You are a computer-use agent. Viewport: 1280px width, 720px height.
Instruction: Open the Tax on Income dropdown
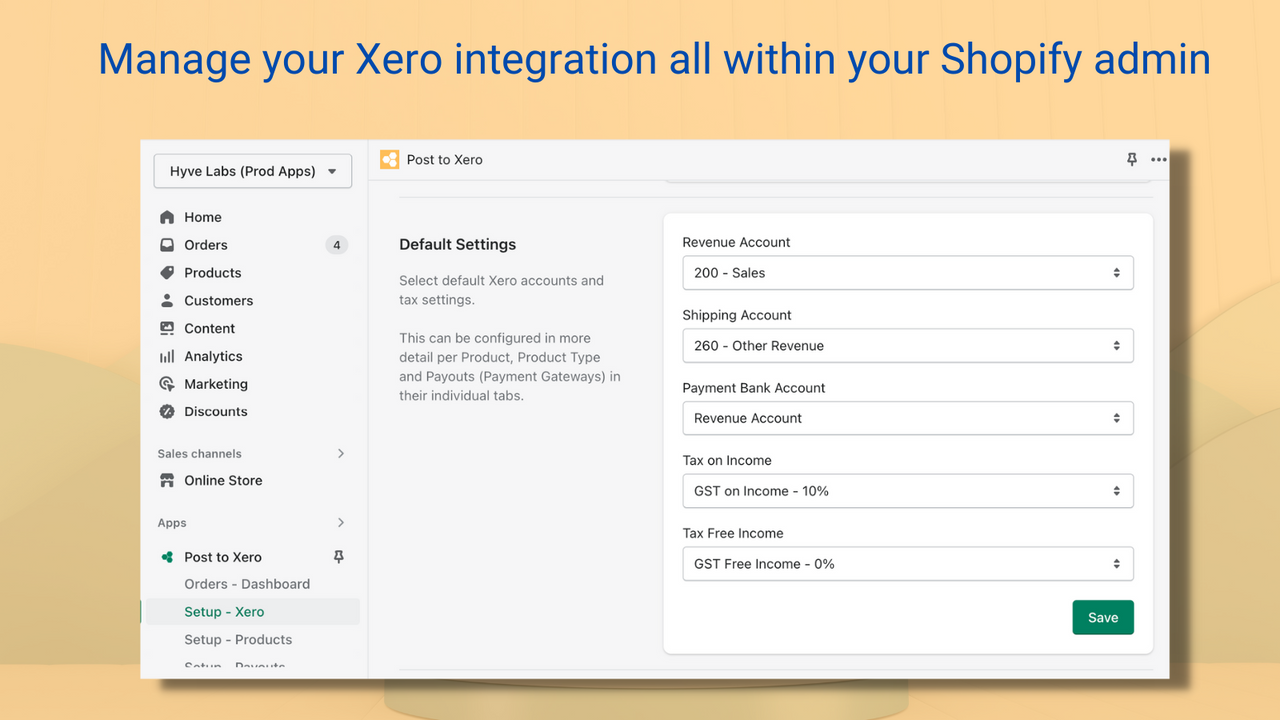[x=908, y=491]
